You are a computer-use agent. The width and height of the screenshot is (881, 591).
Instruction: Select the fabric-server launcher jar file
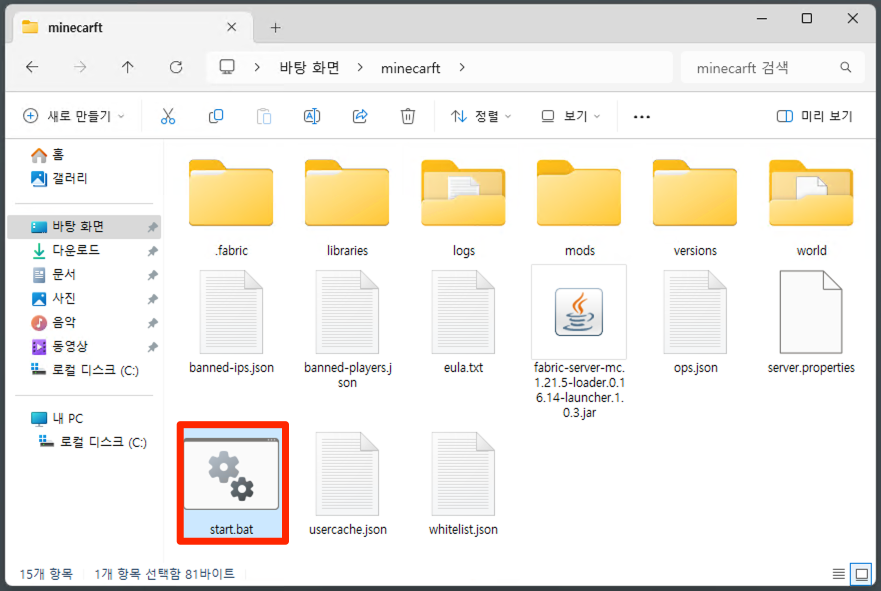(579, 343)
